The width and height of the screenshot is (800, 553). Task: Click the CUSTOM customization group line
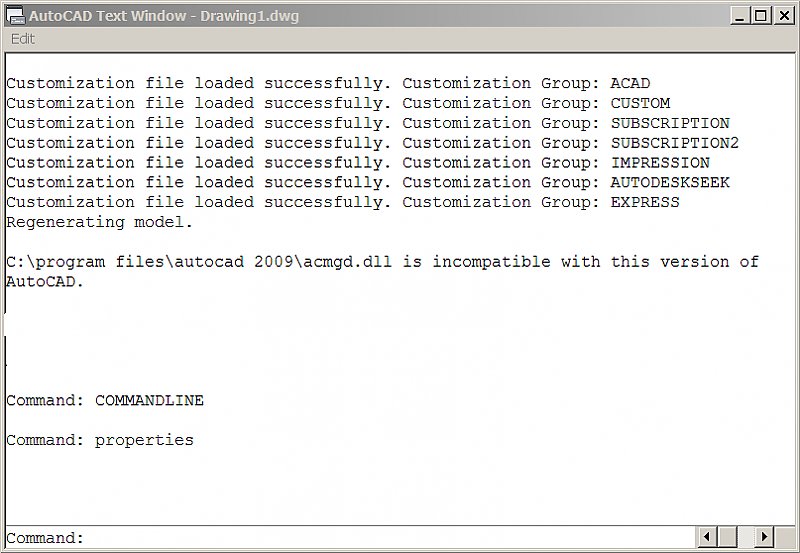coord(338,103)
